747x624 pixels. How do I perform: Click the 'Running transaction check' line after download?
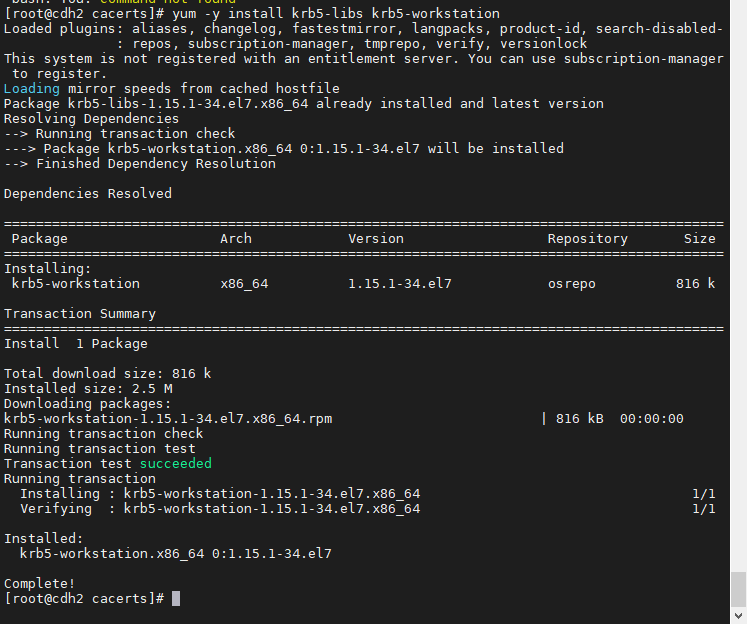pos(103,433)
